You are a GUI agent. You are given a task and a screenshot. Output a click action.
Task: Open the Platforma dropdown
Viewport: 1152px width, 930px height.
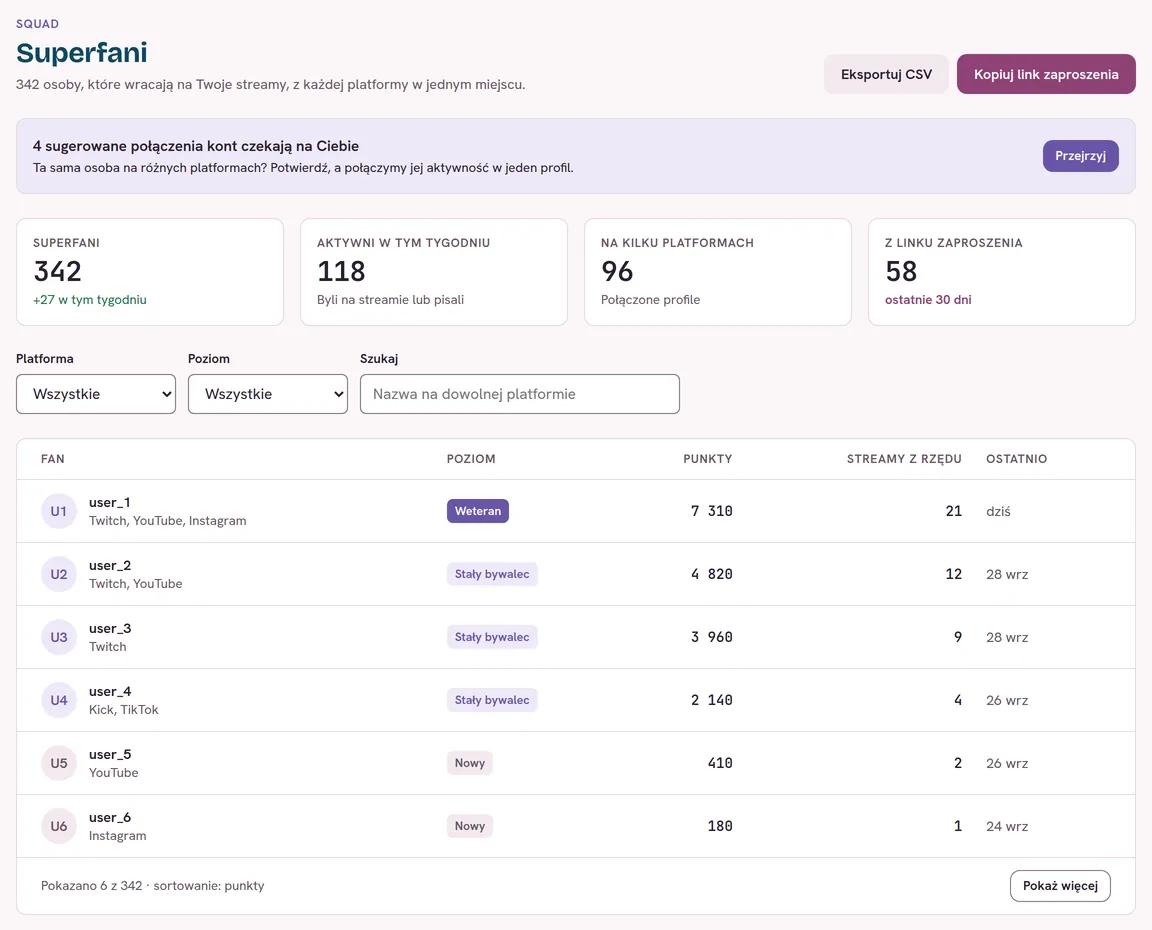96,394
